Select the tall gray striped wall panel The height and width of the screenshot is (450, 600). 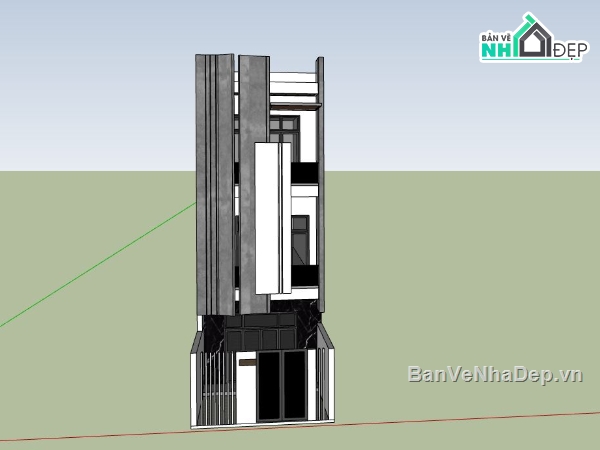point(213,180)
